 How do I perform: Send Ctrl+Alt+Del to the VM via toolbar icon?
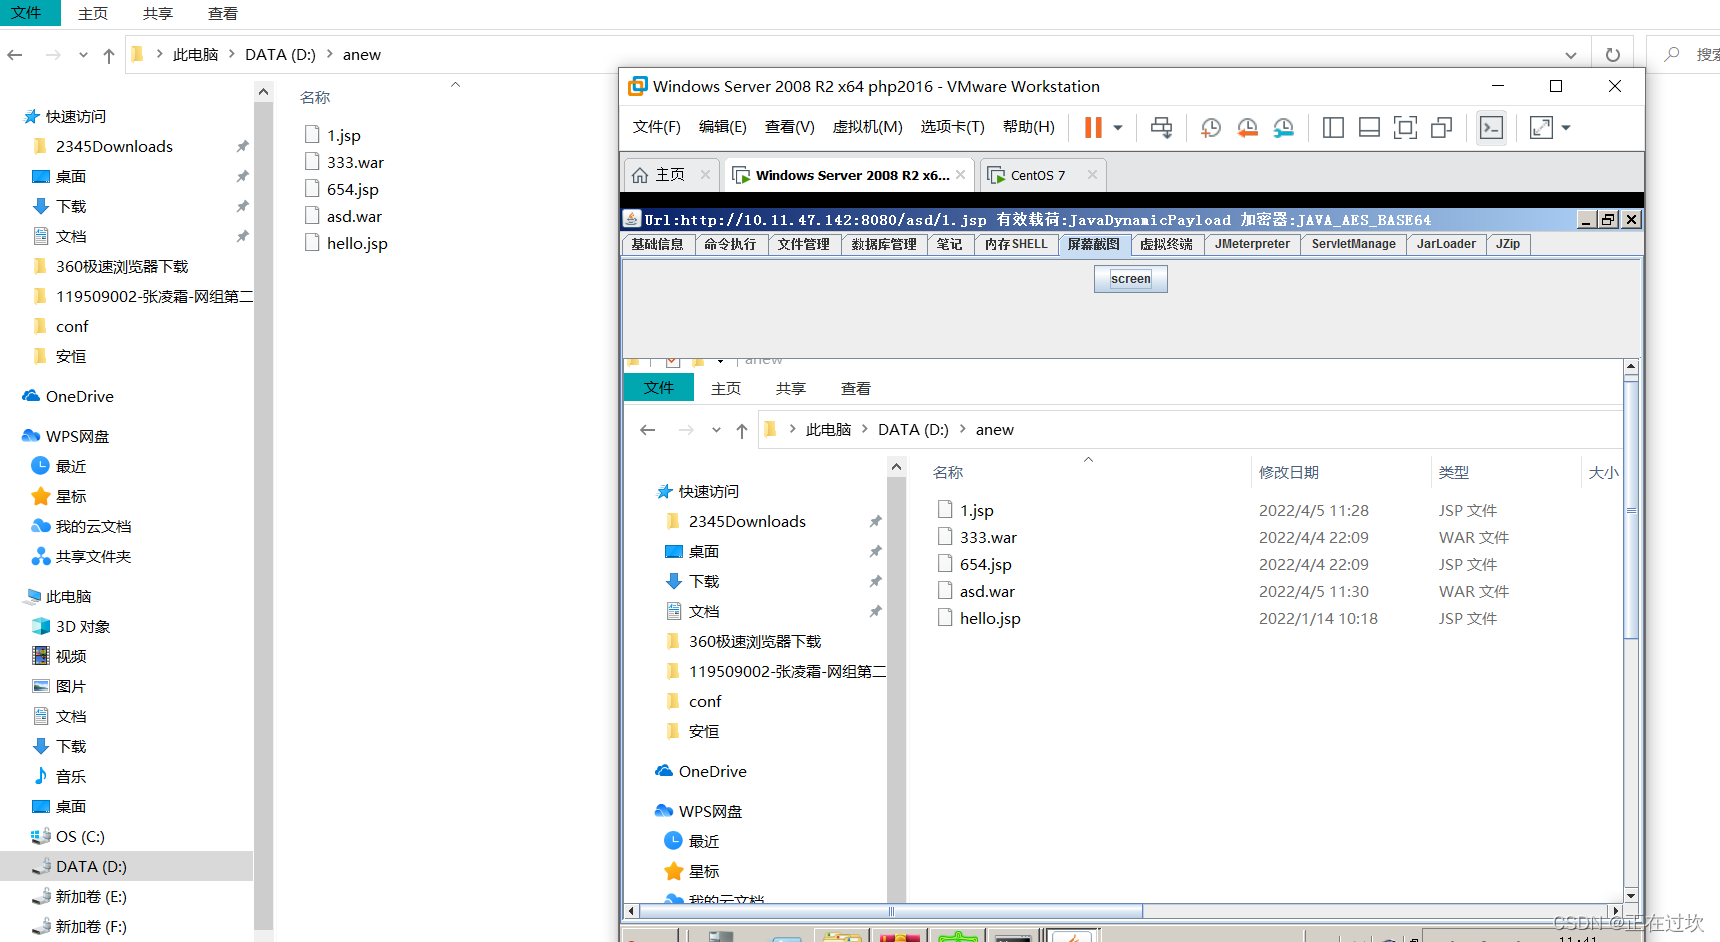(1161, 127)
